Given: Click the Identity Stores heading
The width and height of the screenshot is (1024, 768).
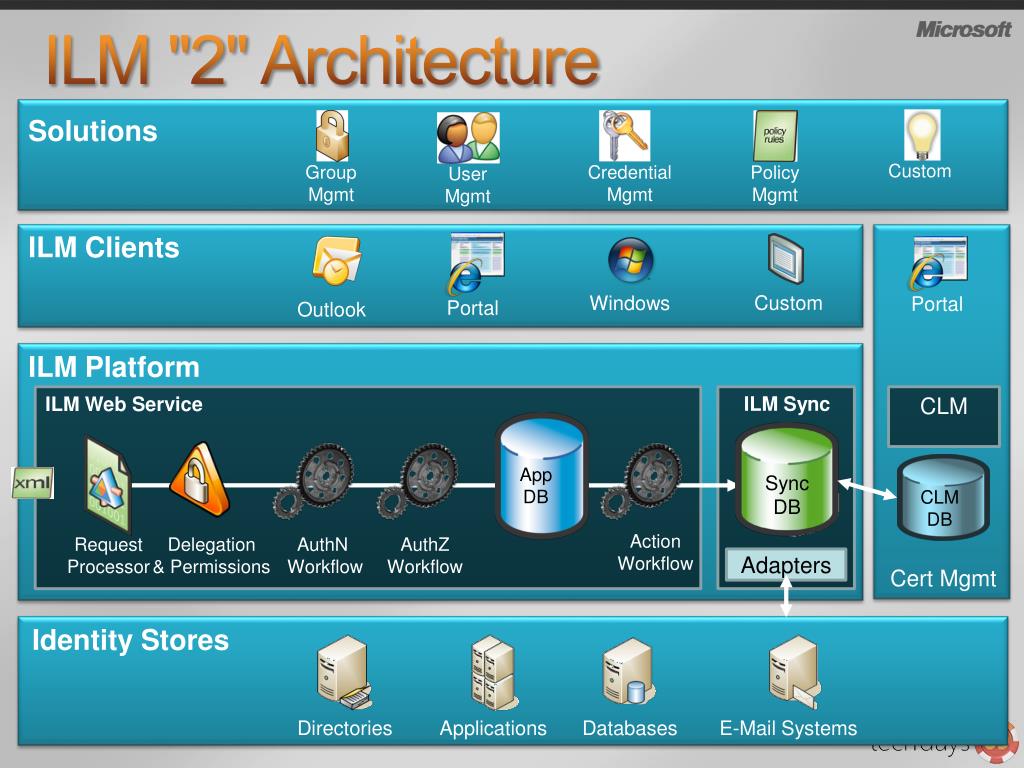Looking at the screenshot, I should click(131, 640).
